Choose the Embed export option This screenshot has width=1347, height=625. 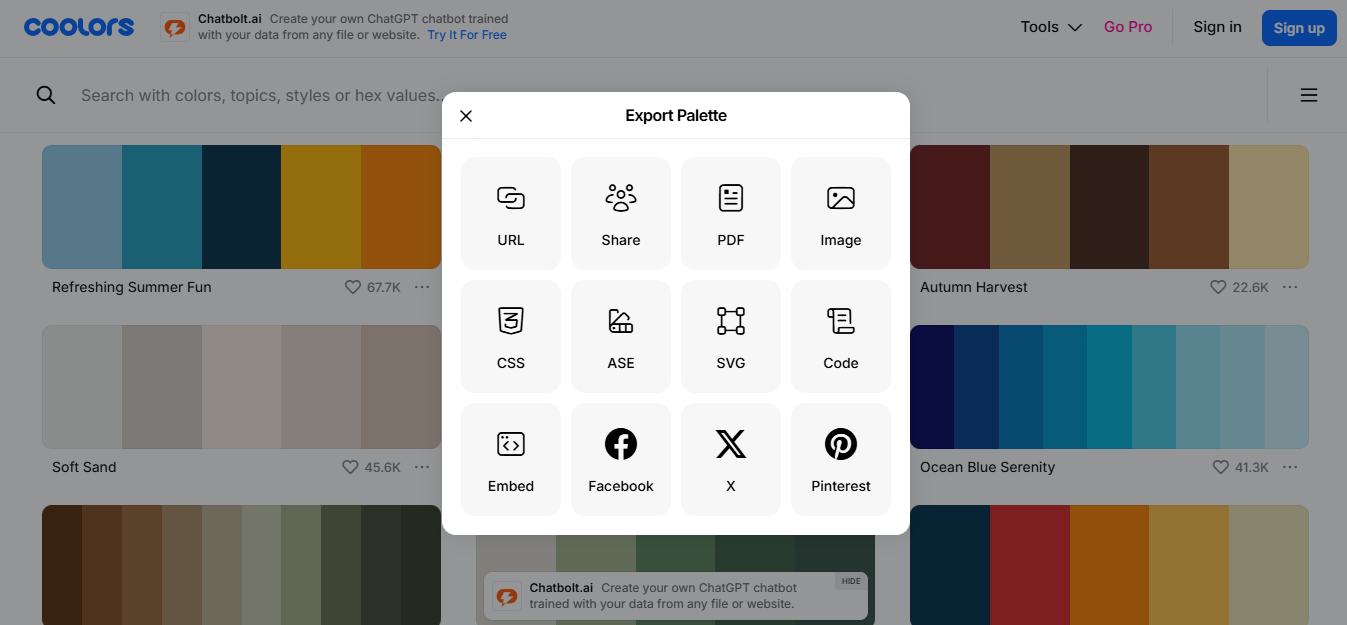click(511, 459)
